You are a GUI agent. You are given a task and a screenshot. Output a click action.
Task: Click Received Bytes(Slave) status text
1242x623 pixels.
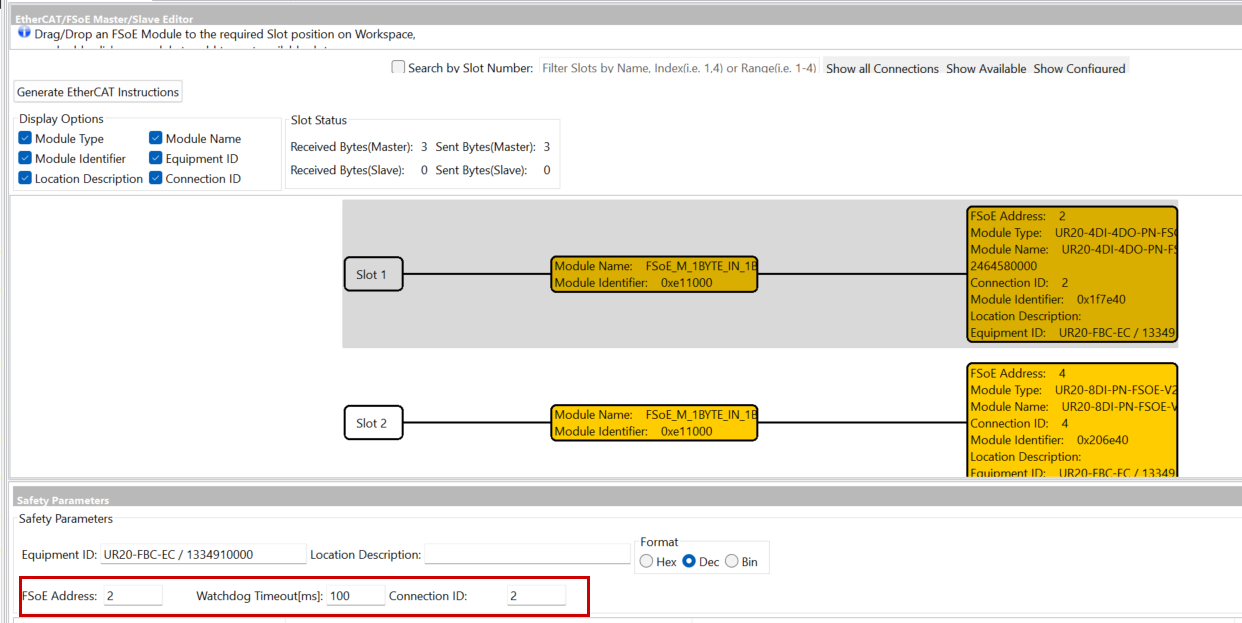347,170
